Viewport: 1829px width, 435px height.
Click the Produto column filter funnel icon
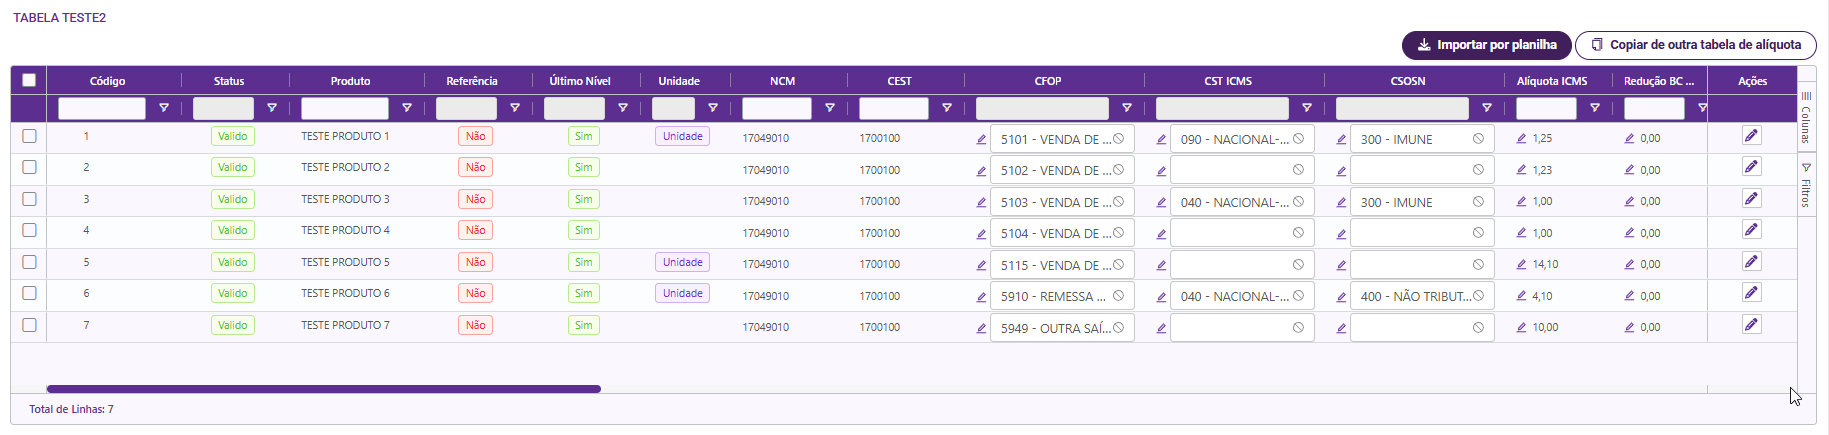click(x=407, y=108)
